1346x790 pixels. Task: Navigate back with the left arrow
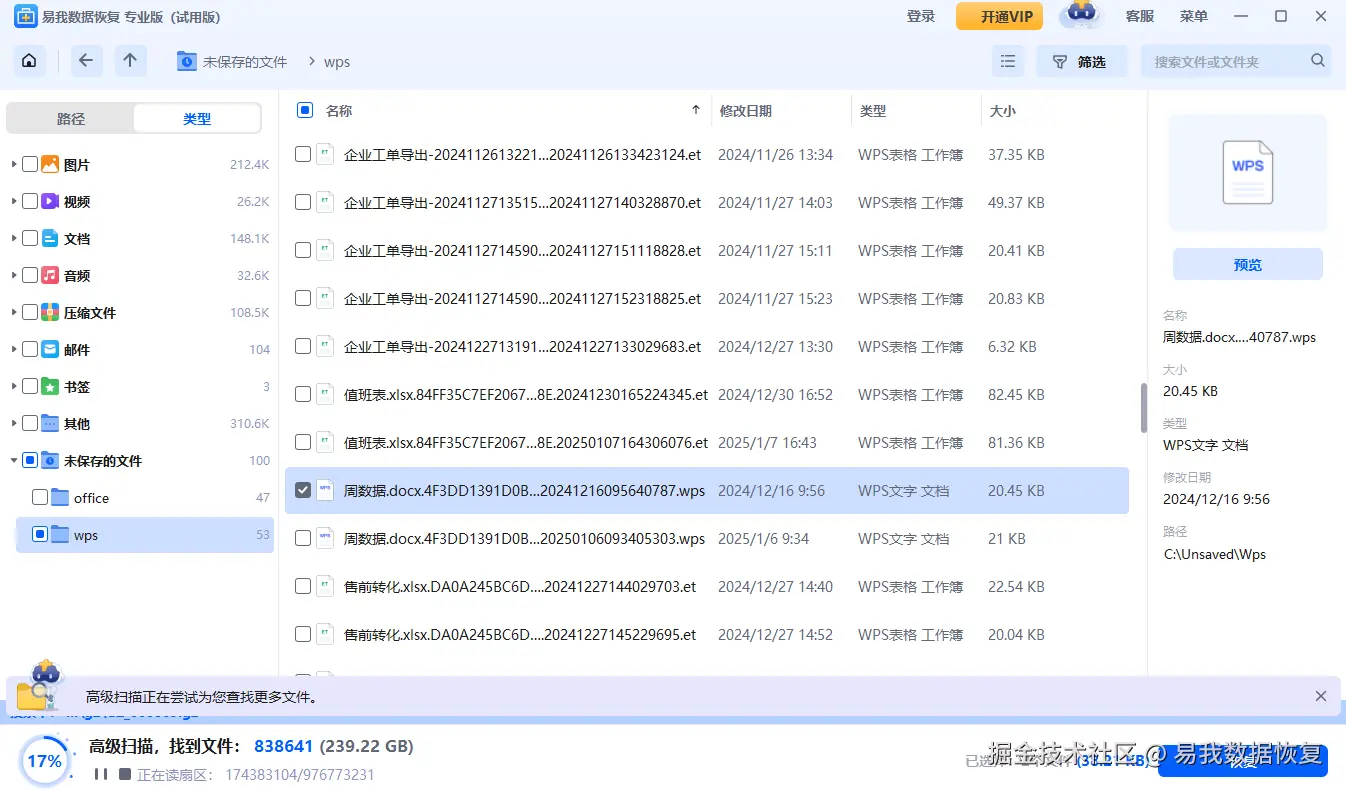86,61
